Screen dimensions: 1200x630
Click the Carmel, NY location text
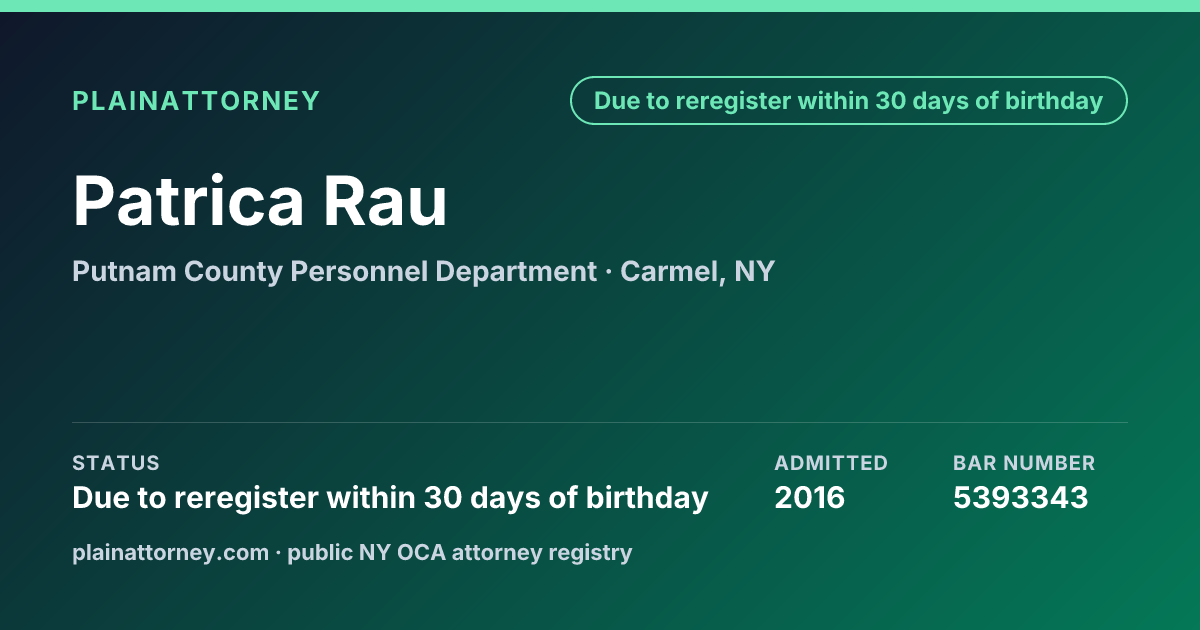tap(698, 271)
